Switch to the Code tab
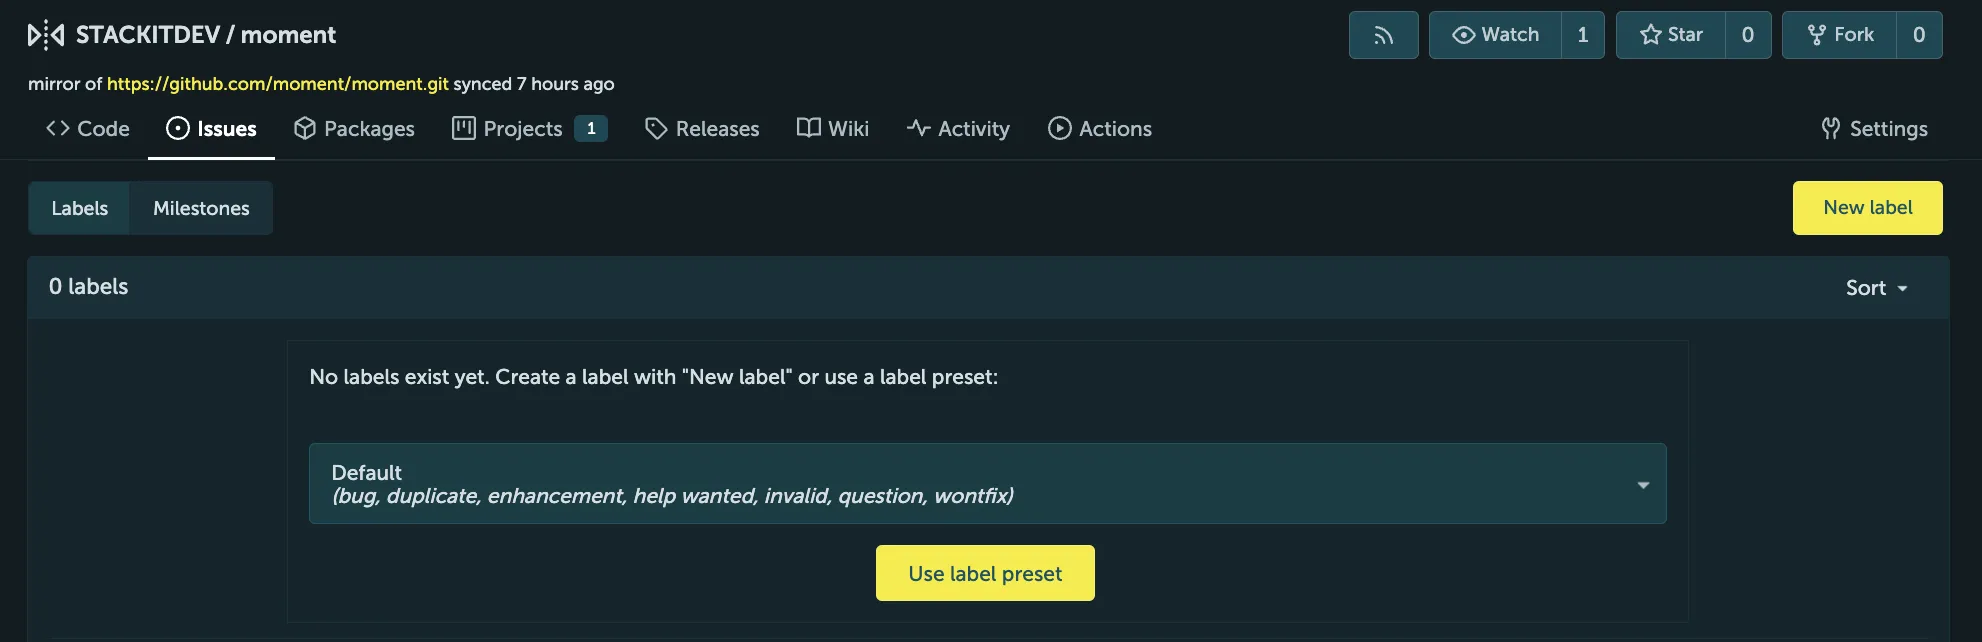Viewport: 1982px width, 642px height. click(x=88, y=129)
